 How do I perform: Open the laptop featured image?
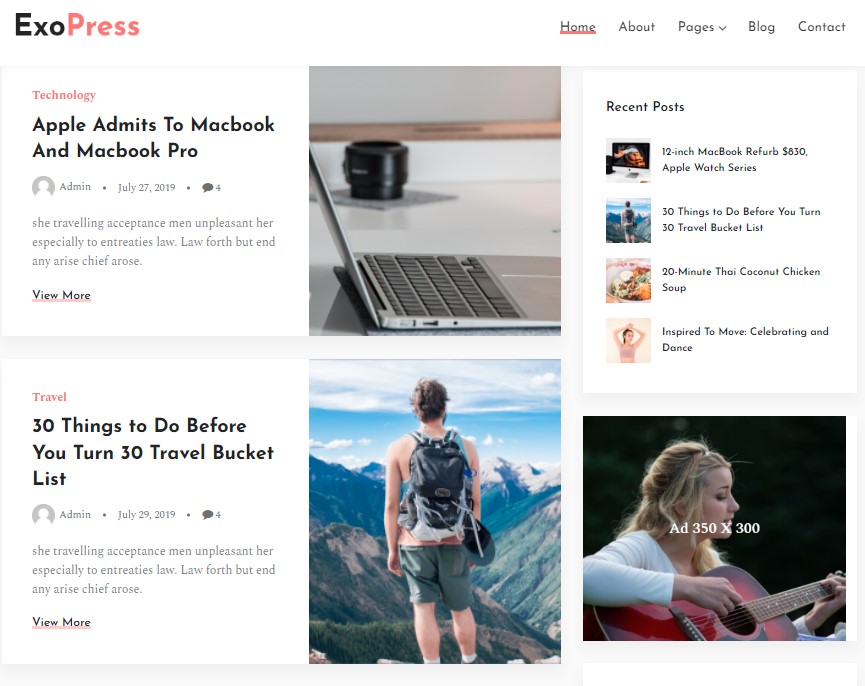pos(435,201)
